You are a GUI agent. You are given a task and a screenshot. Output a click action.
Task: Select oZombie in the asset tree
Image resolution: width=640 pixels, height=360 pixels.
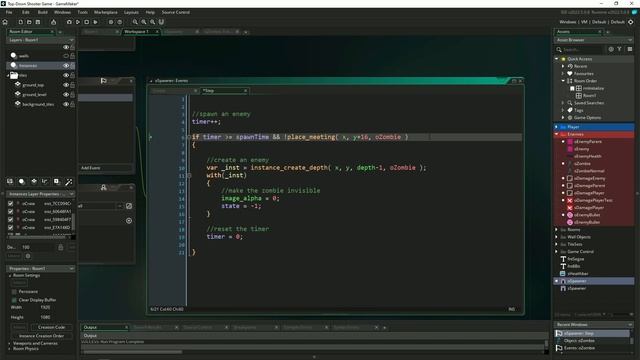click(582, 164)
